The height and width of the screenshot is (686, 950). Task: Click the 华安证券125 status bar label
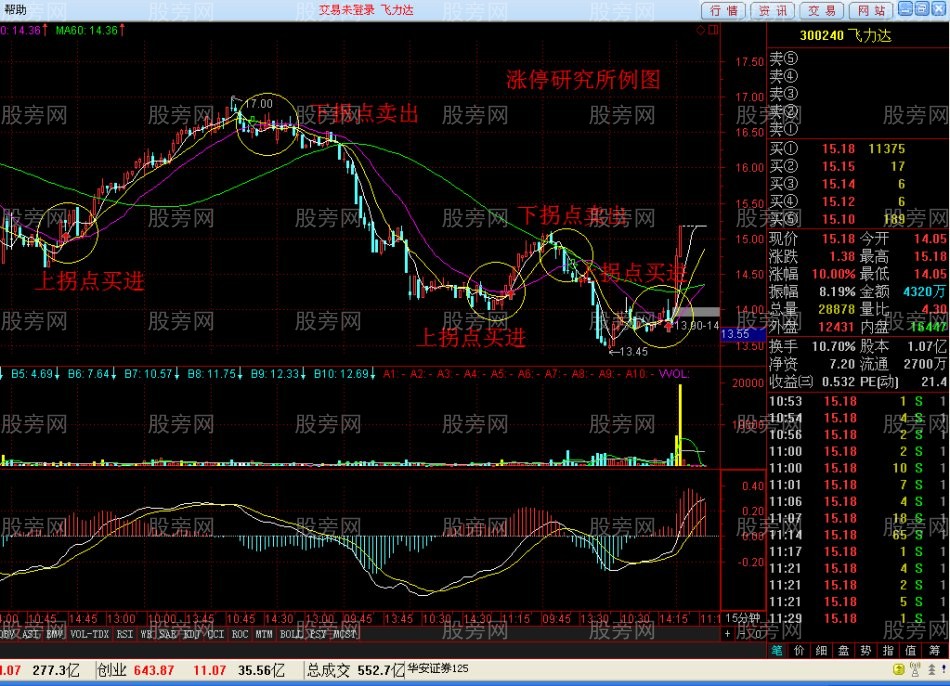438,668
